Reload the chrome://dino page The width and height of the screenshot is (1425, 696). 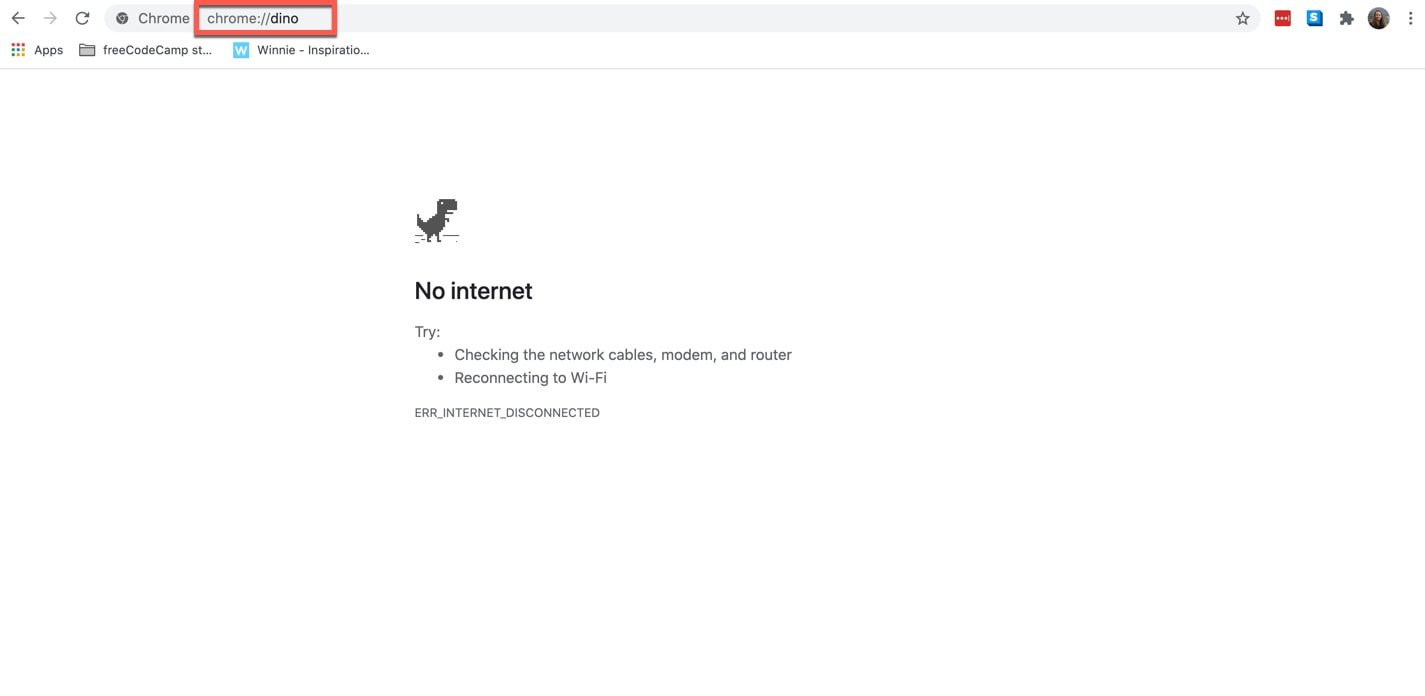(x=83, y=18)
